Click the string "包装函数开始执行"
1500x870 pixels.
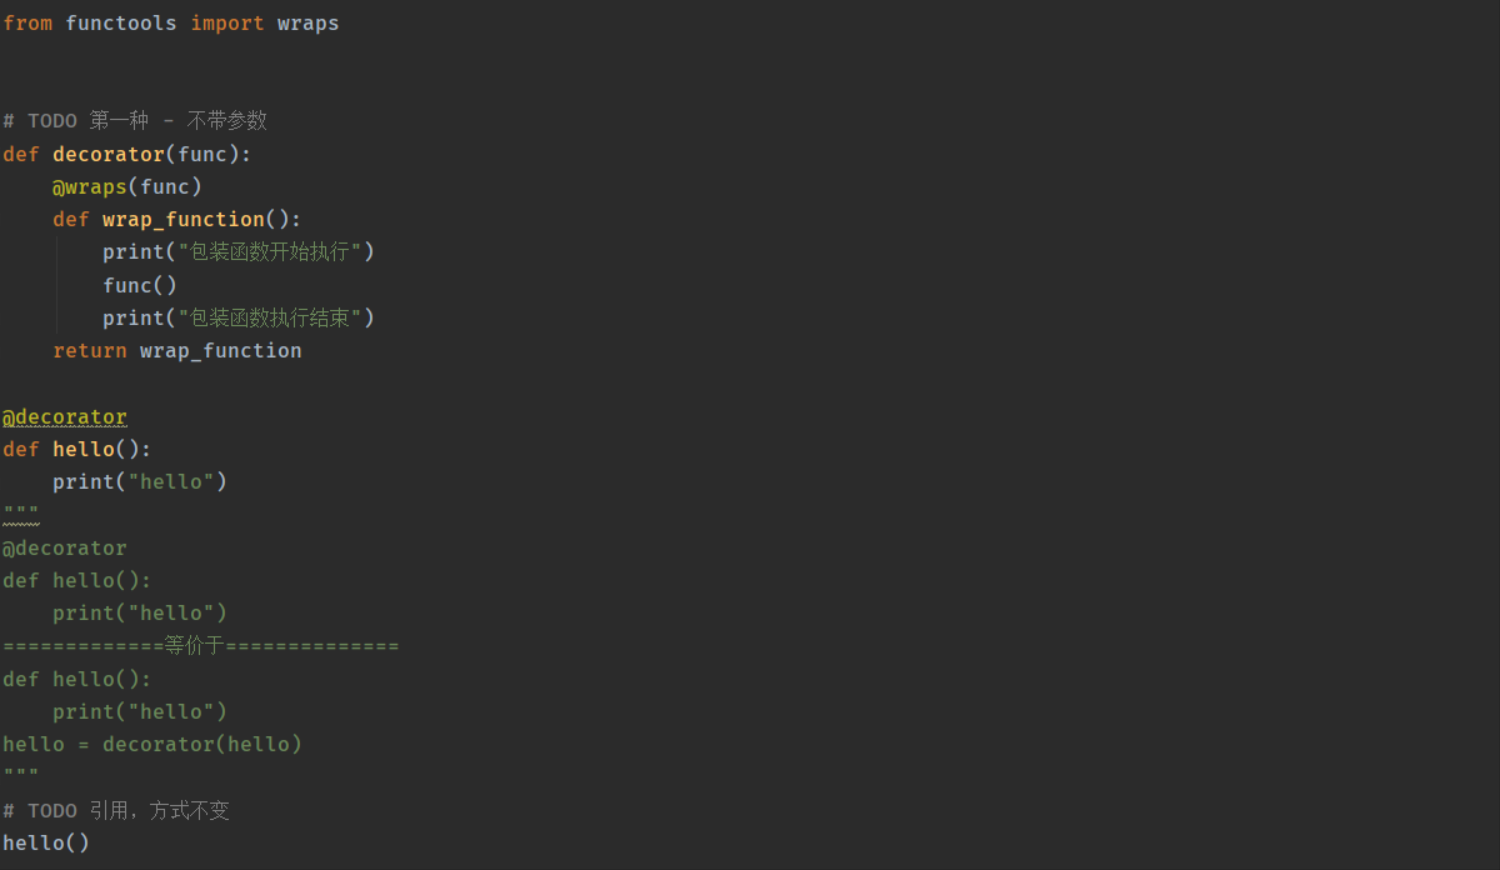coord(269,252)
